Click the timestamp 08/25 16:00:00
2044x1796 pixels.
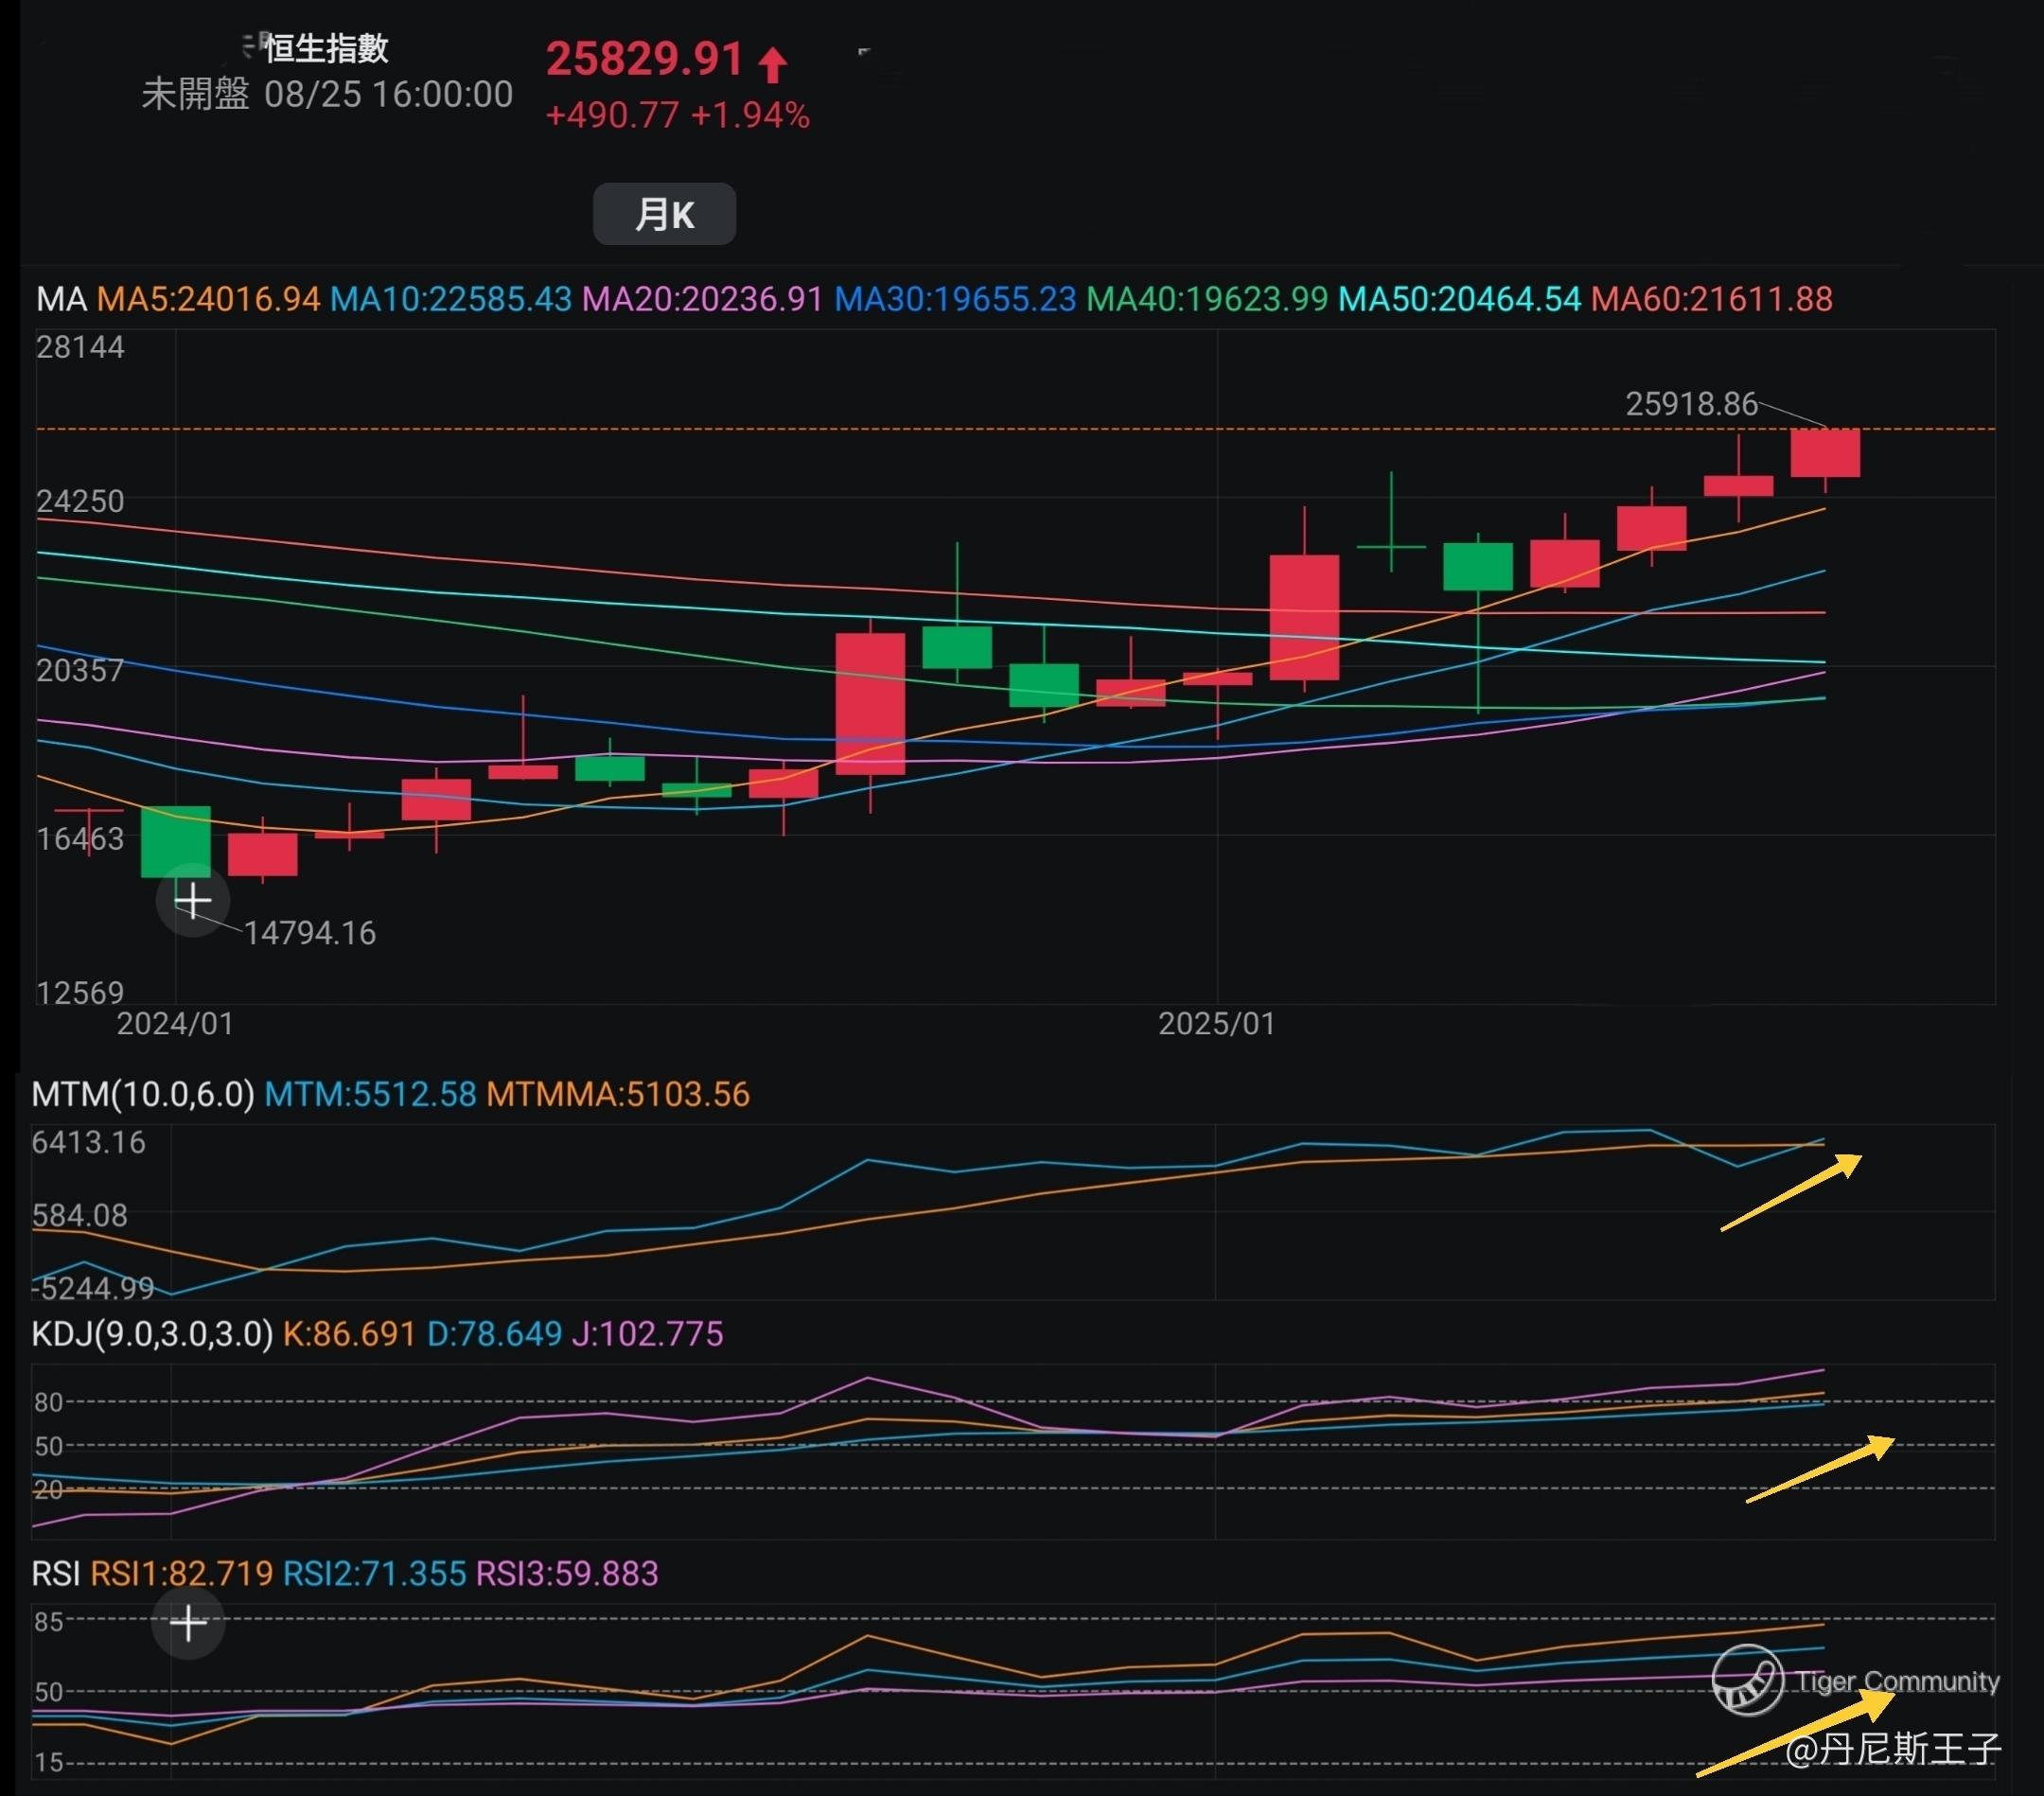389,94
